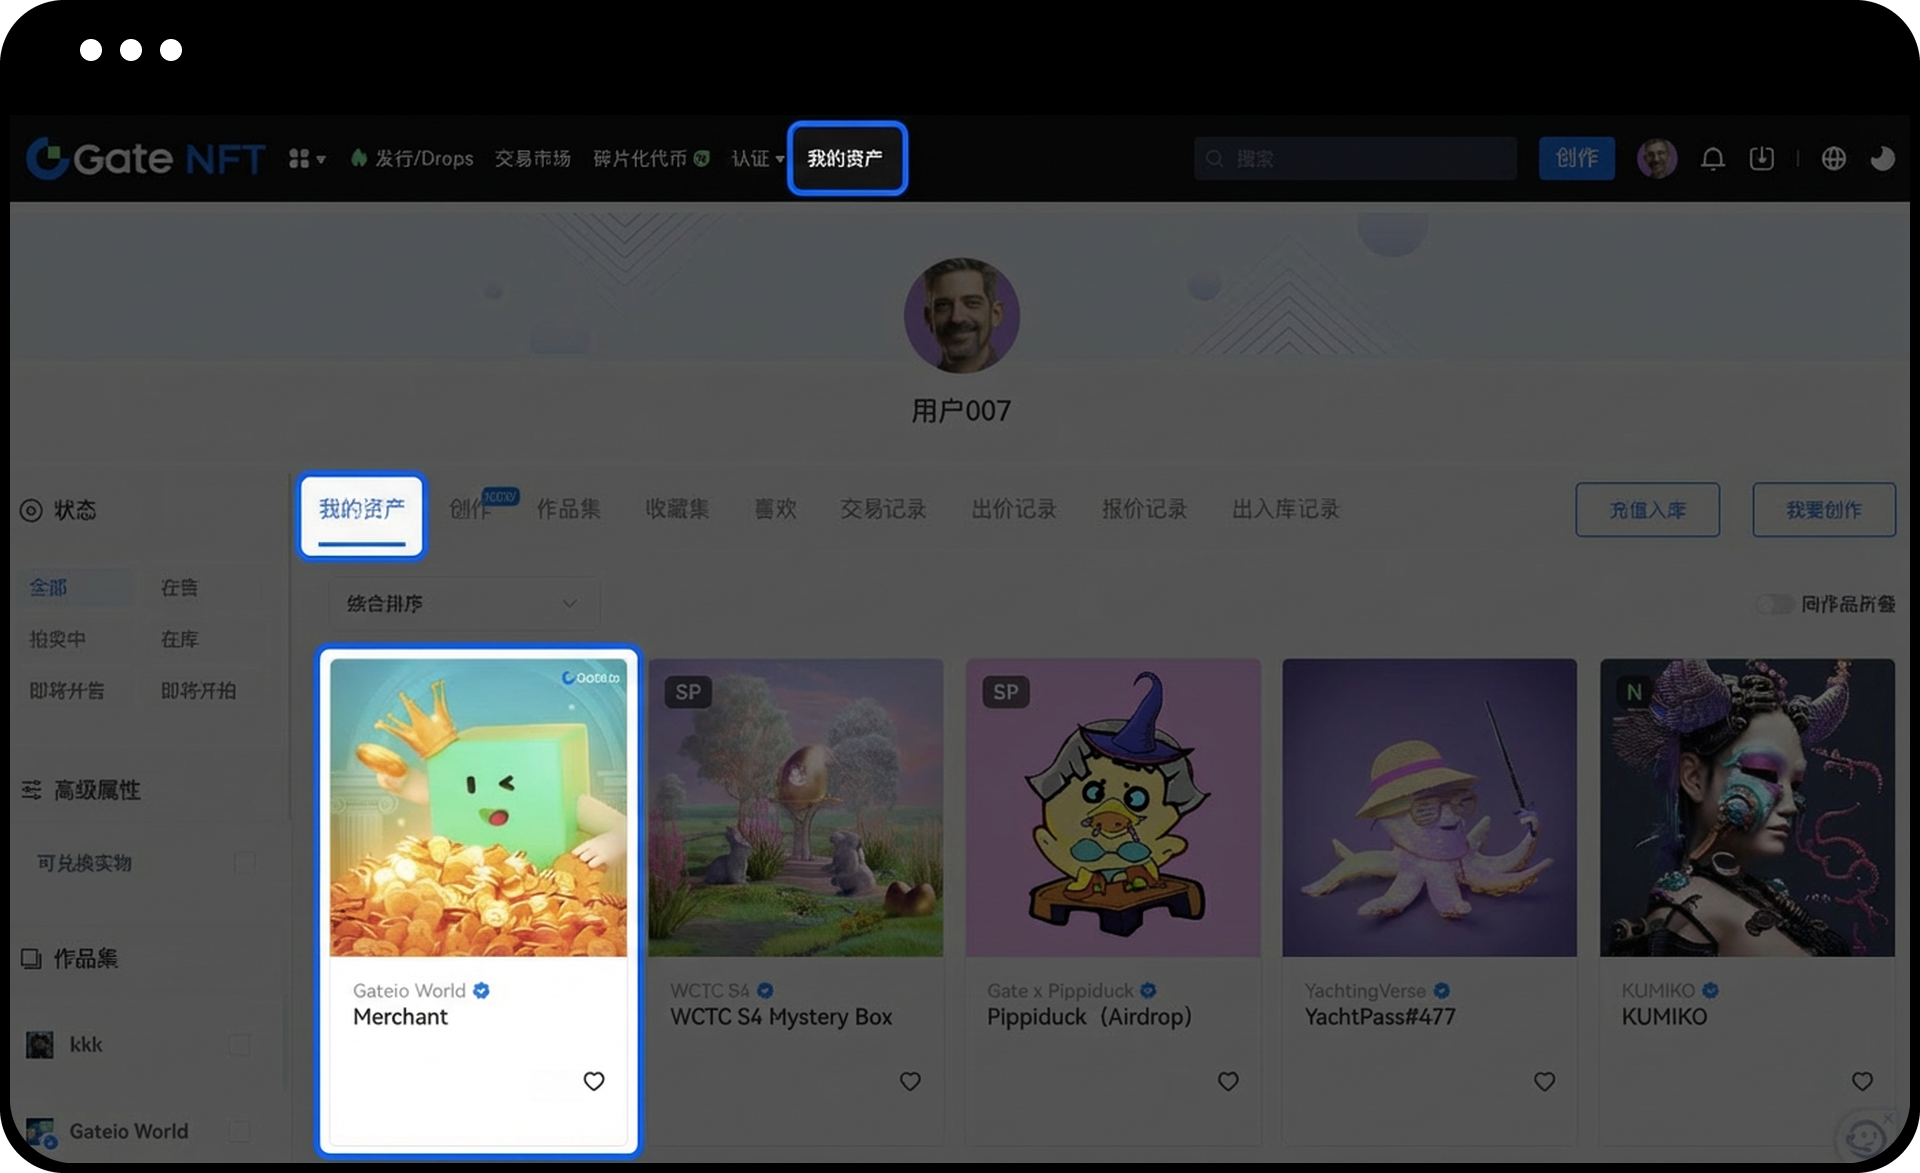1920x1173 pixels.
Task: Click the 我要创作 button
Action: click(x=1823, y=510)
